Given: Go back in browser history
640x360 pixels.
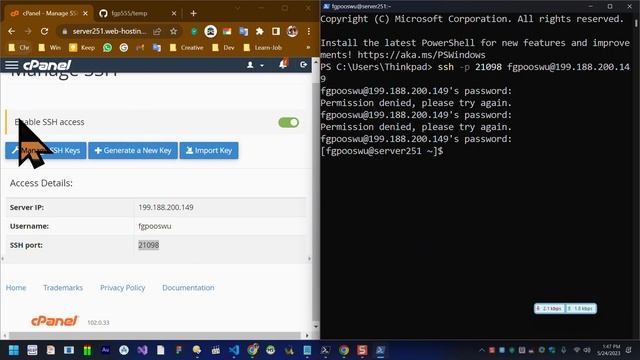Looking at the screenshot, I should (11, 31).
